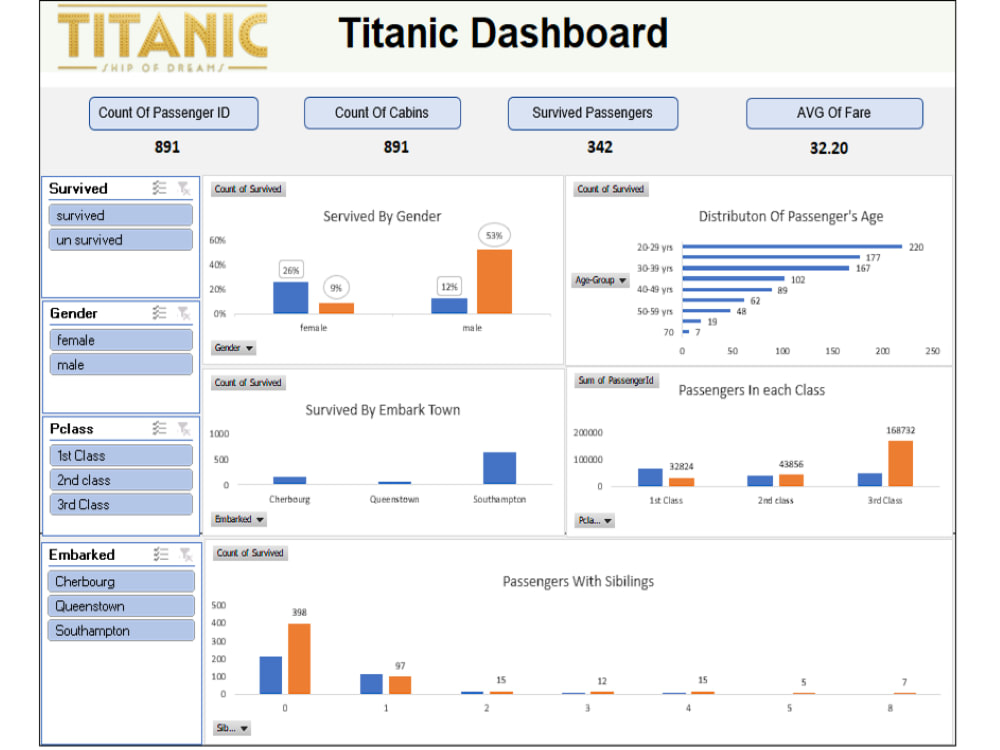Toggle multi-select on the Embarked slicer
This screenshot has width=1000, height=750.
[x=161, y=555]
